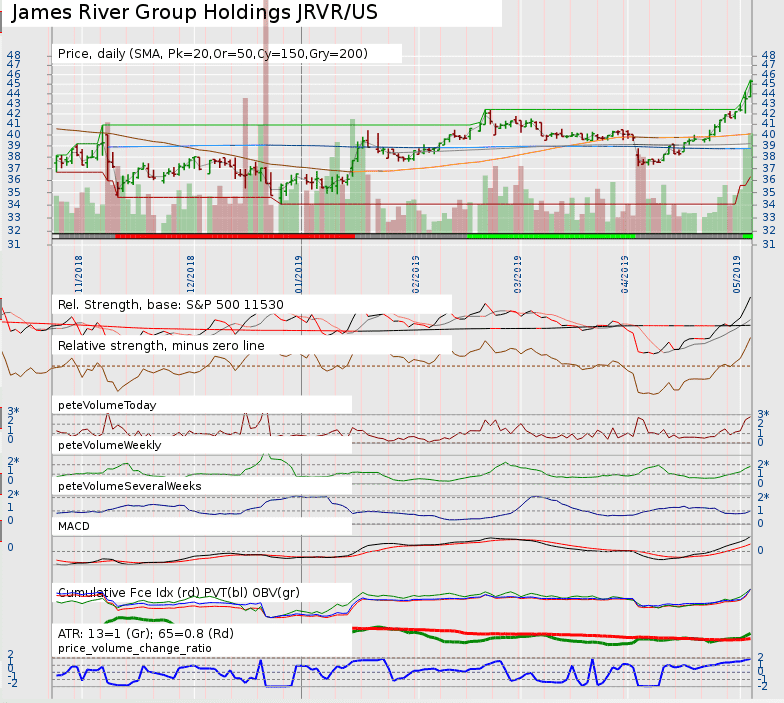Viewport: 784px width, 703px height.
Task: Click the 'Cumulative Fce Idx (rd) PVT(bl) OBV(gr)' label
Action: 178,592
